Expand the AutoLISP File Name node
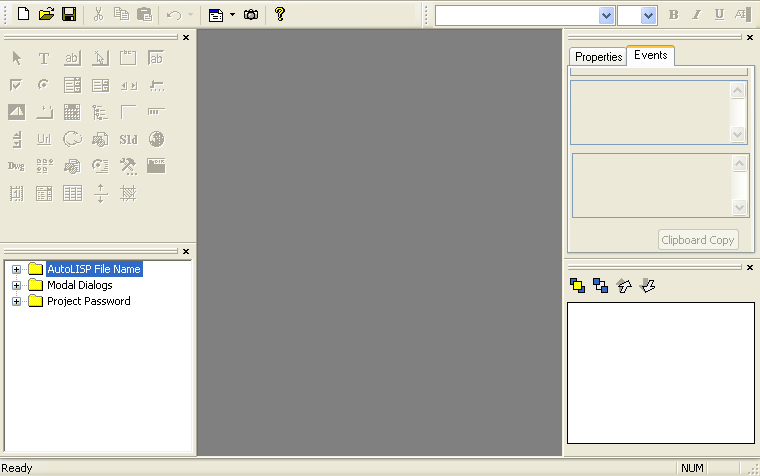760x476 pixels. click(x=16, y=270)
